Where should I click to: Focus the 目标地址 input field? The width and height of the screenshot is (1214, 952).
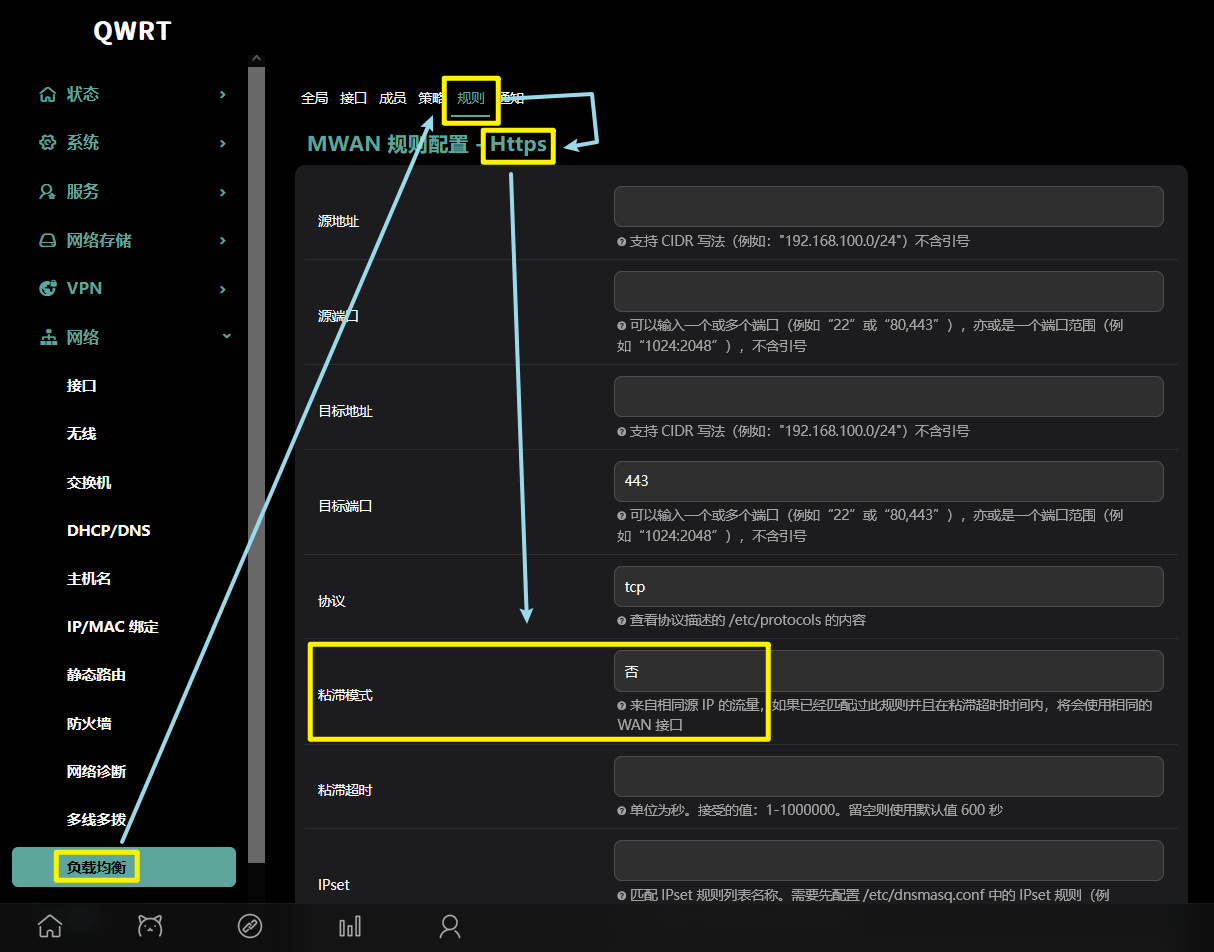[888, 396]
